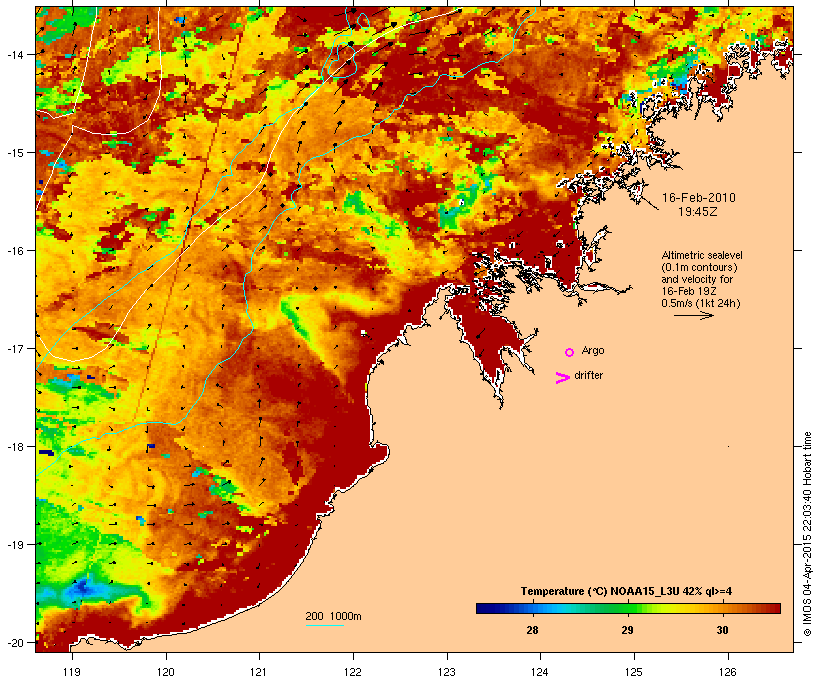Click the 124 longitude axis label

[x=540, y=672]
